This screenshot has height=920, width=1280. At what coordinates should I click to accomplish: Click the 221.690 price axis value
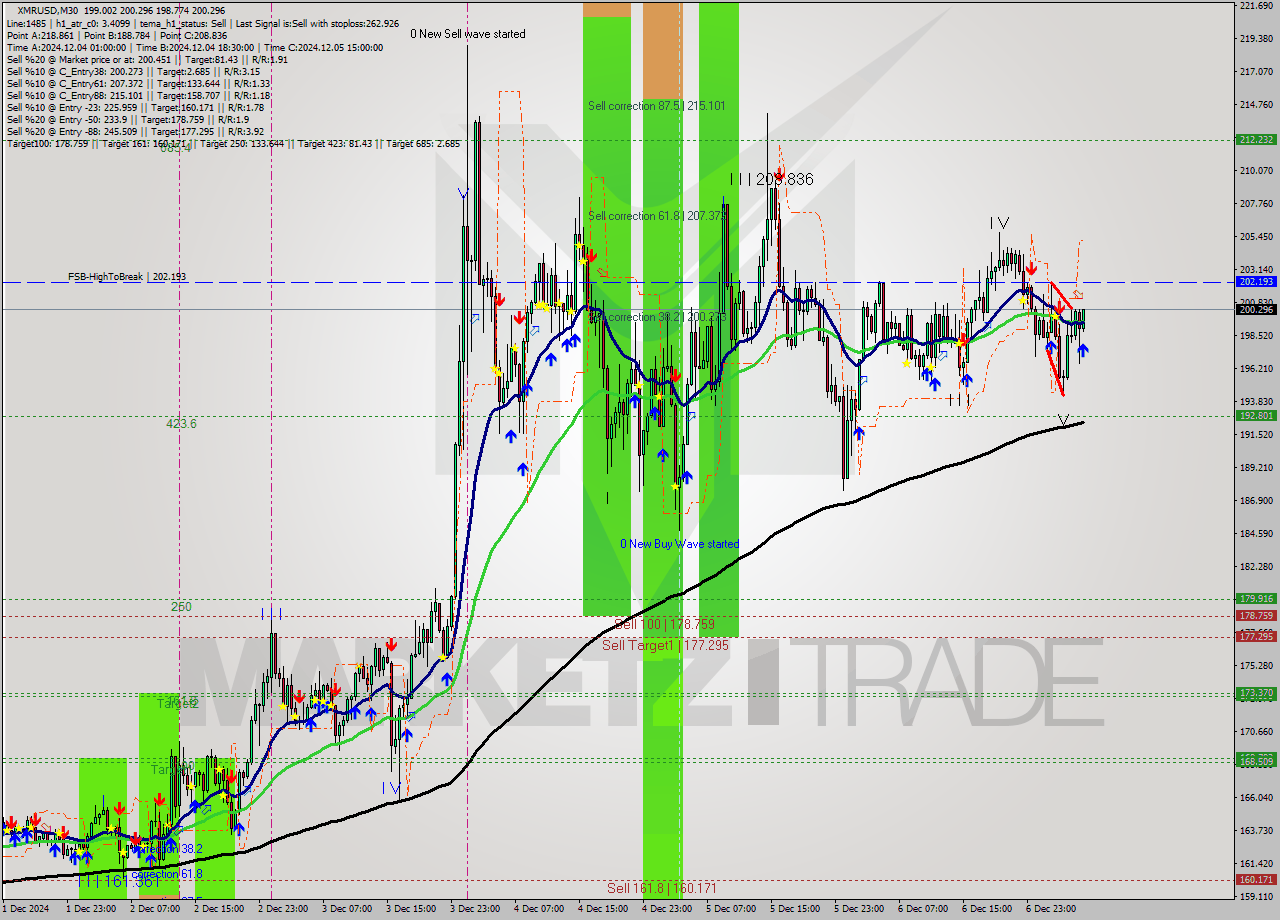pyautogui.click(x=1256, y=6)
